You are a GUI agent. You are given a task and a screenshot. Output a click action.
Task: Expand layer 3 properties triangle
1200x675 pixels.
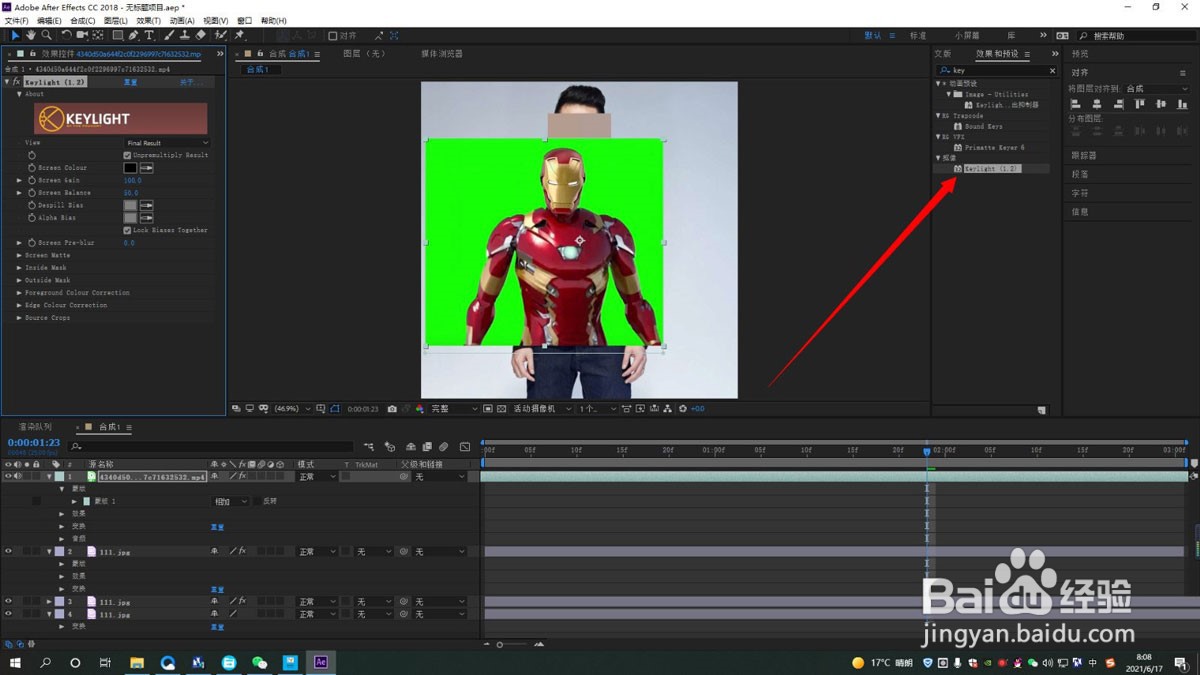(49, 602)
